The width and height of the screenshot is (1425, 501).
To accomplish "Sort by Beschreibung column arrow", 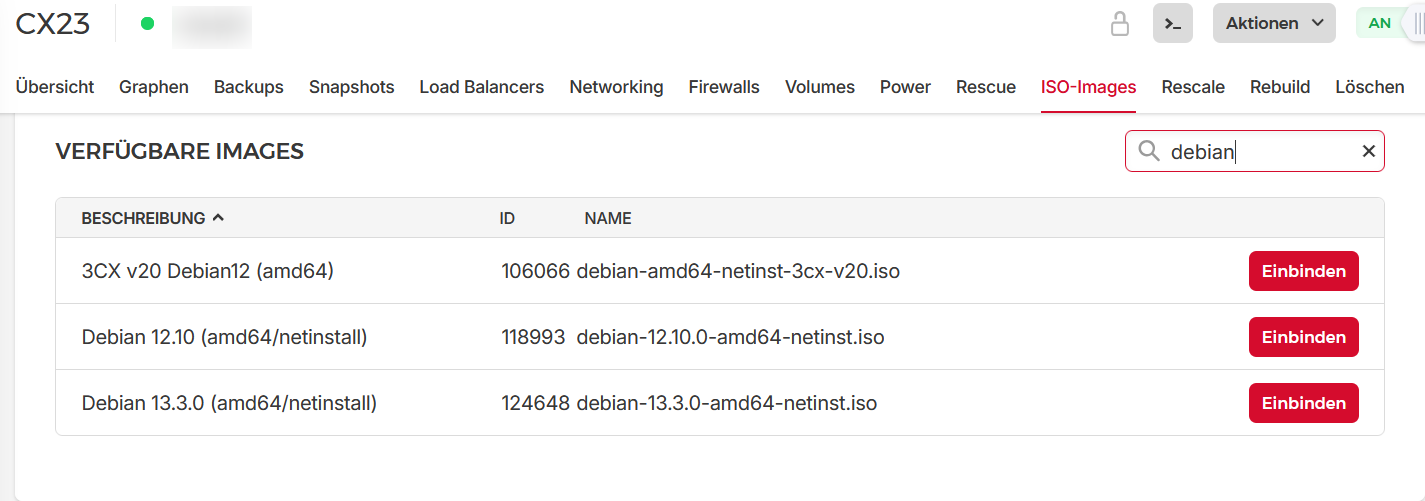I will pos(218,218).
